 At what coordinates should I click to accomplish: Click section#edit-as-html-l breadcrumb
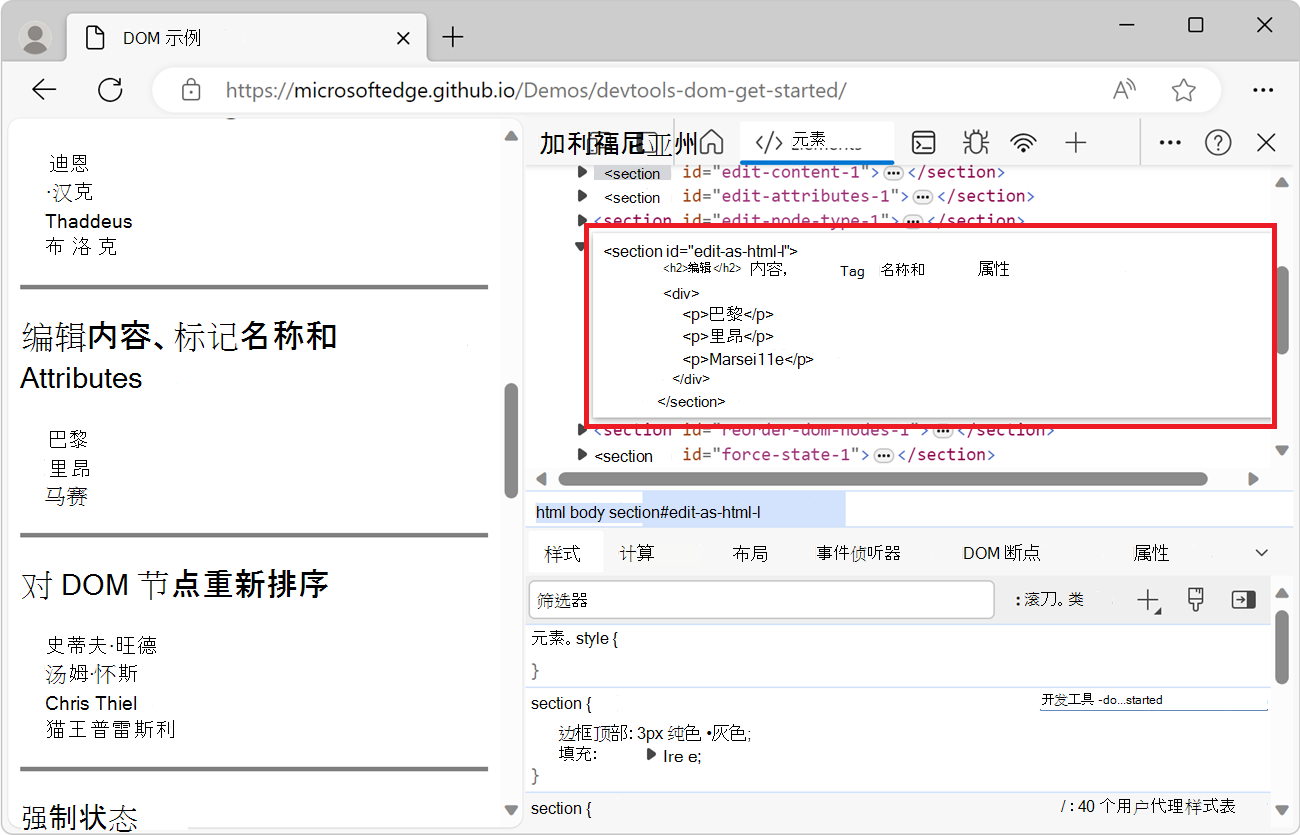685,512
